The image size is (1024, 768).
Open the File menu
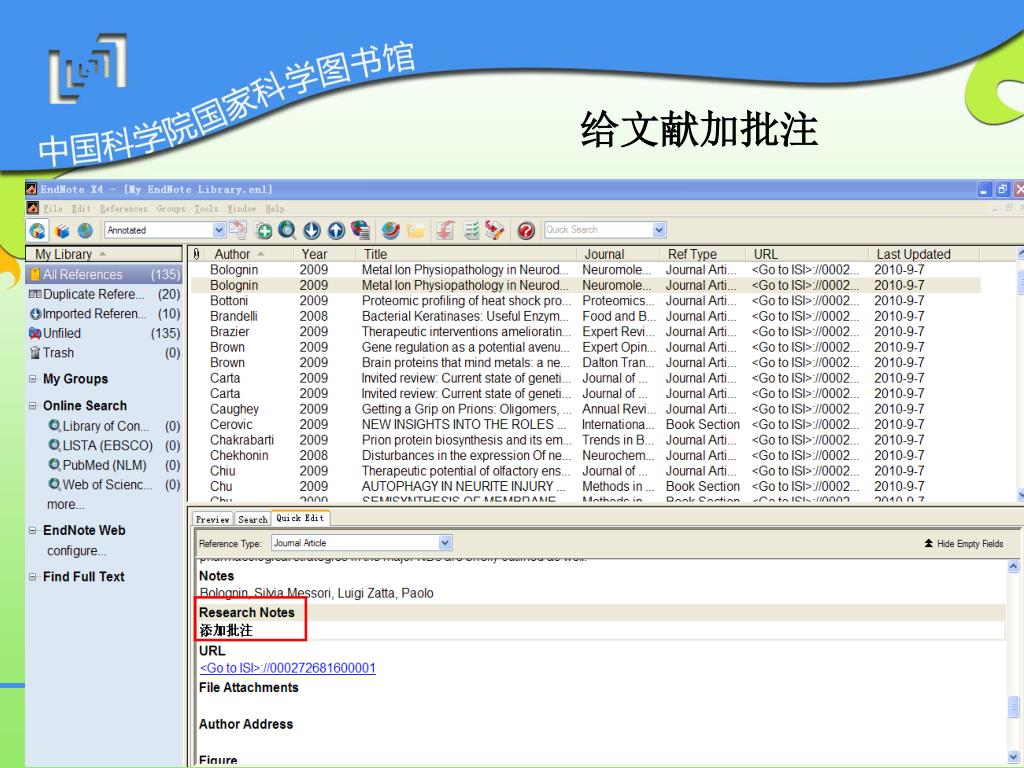coord(53,208)
